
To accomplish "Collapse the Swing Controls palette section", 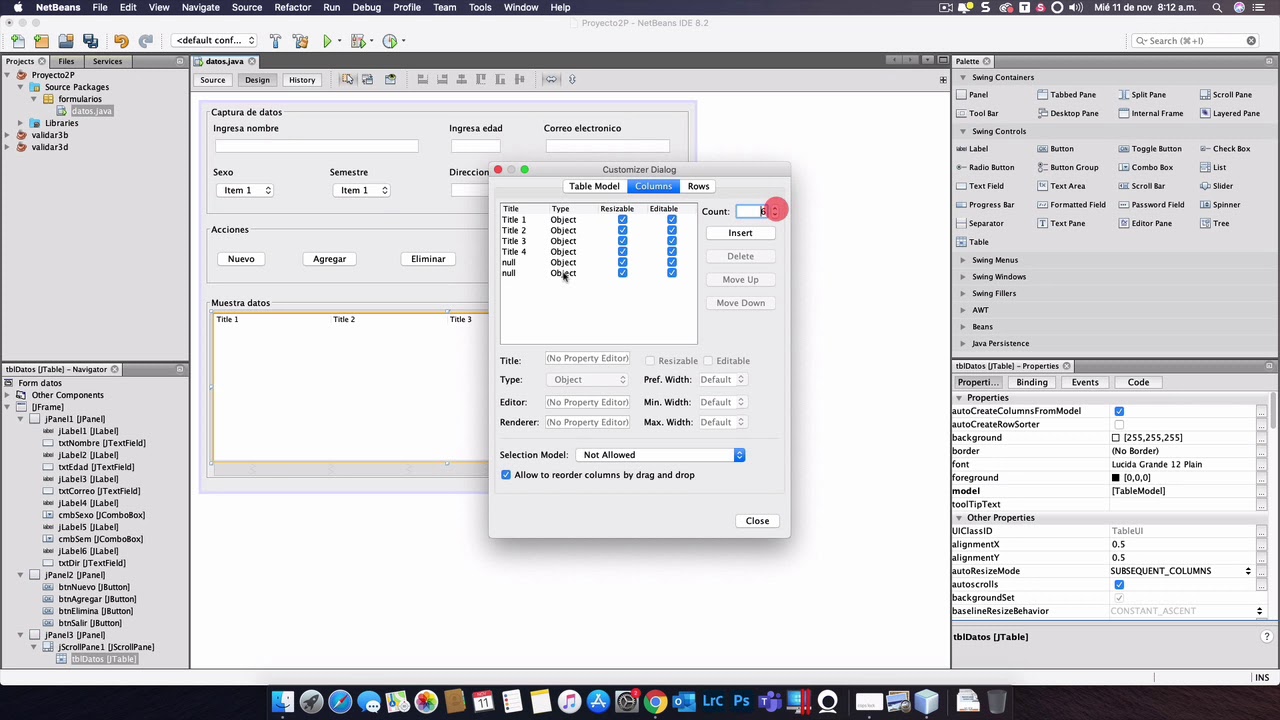I will pyautogui.click(x=963, y=131).
